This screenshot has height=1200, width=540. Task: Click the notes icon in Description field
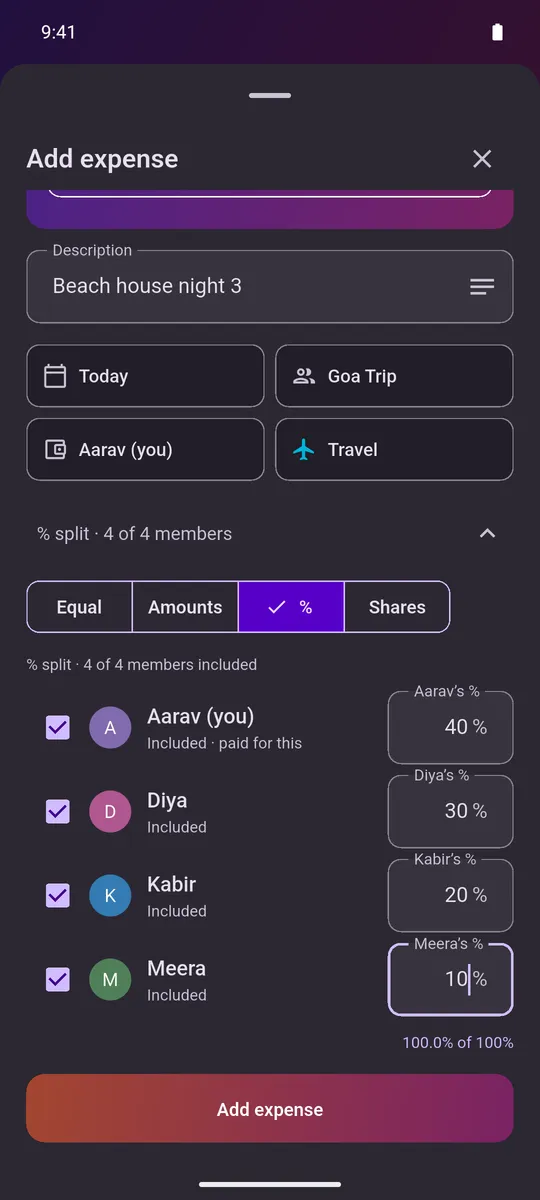(482, 287)
